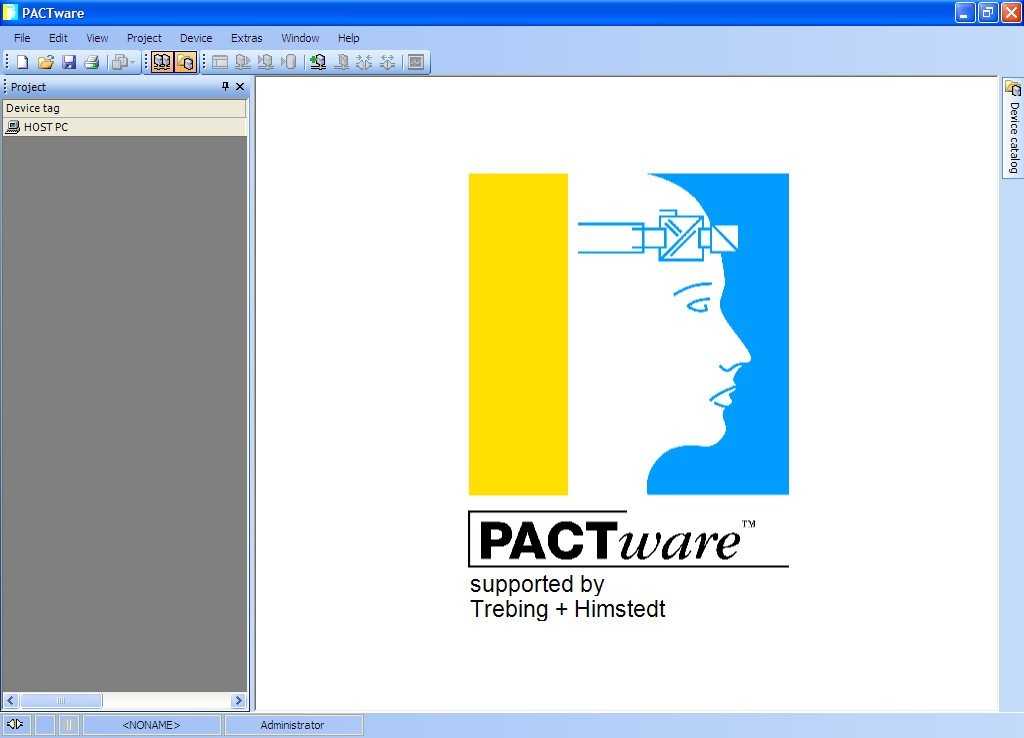Minimize the PACTware window
Image resolution: width=1024 pixels, height=738 pixels.
pyautogui.click(x=965, y=12)
